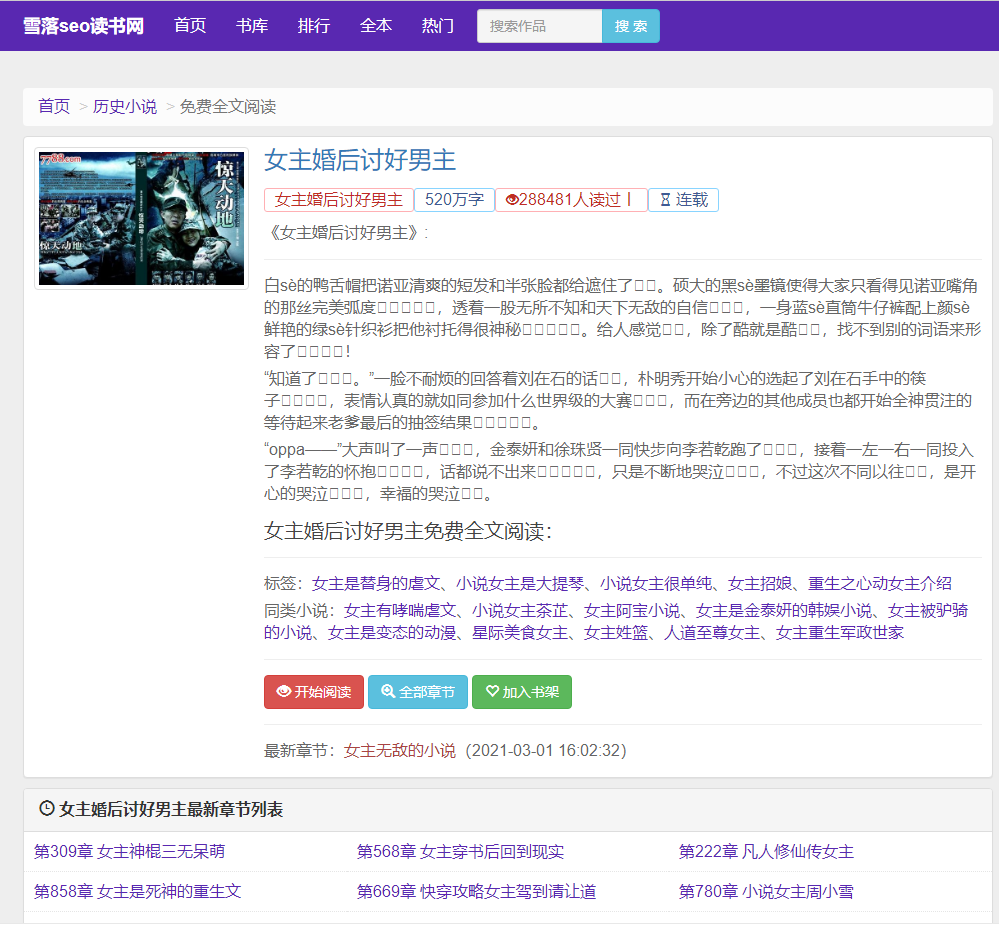Image resolution: width=999 pixels, height=926 pixels.
Task: View 全部章节 chapter list button
Action: pyautogui.click(x=418, y=691)
